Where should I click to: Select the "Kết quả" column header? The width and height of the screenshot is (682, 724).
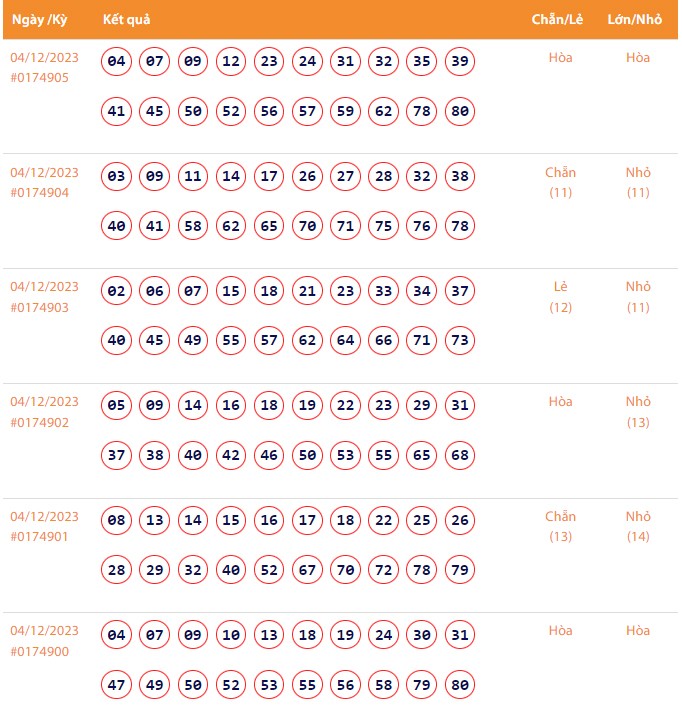pyautogui.click(x=127, y=21)
